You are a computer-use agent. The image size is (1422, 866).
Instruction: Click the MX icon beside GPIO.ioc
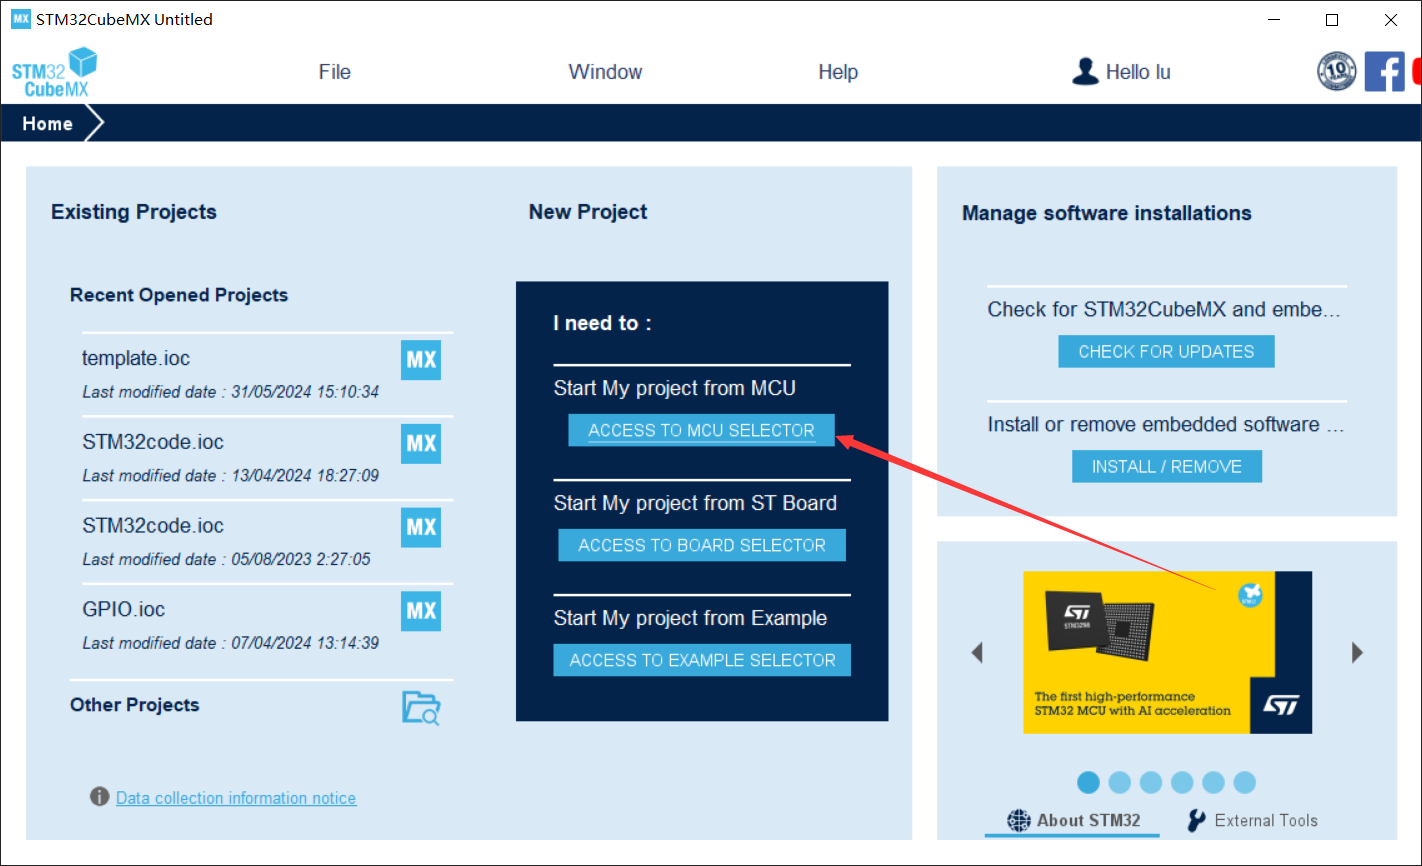(x=421, y=611)
